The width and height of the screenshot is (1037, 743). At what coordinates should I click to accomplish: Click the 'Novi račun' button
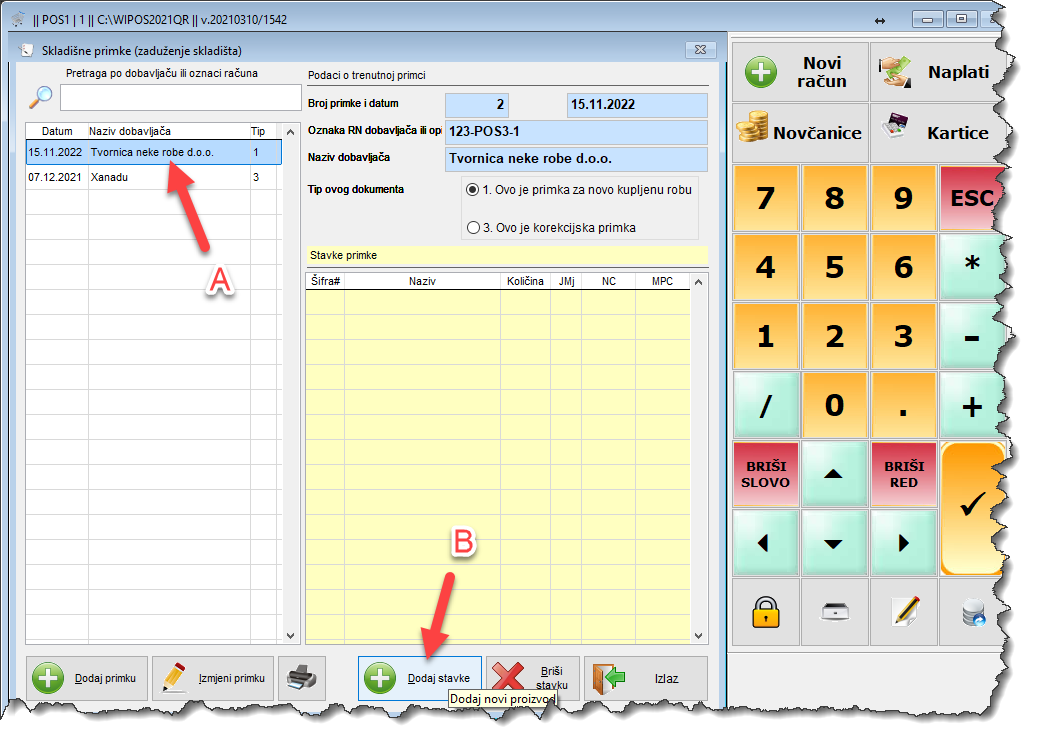[800, 72]
